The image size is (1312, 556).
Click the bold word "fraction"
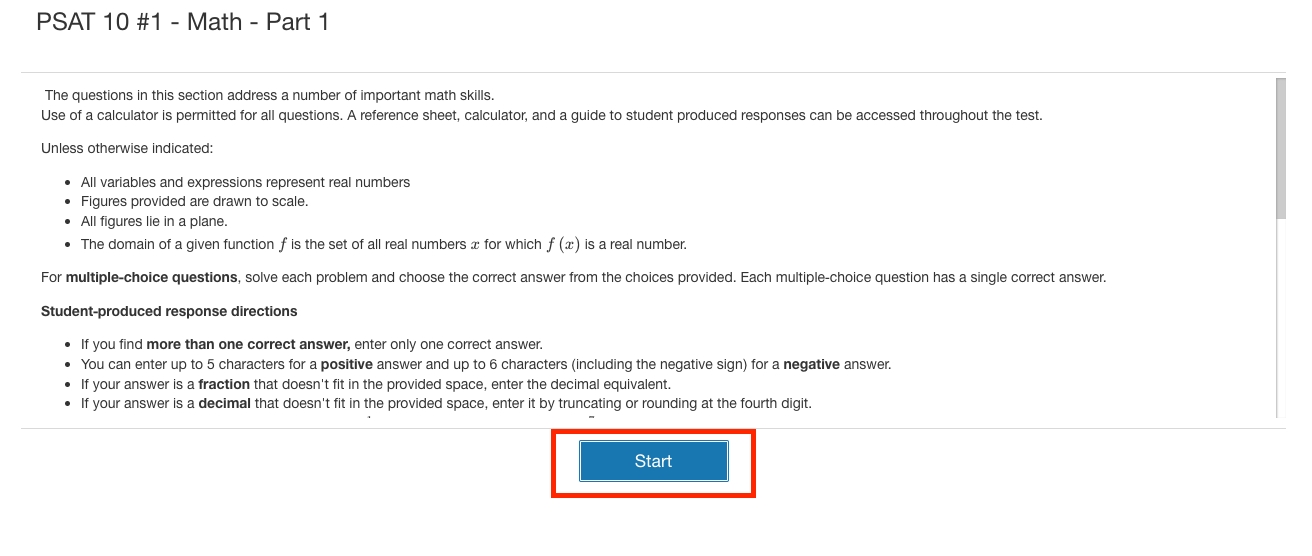(224, 384)
